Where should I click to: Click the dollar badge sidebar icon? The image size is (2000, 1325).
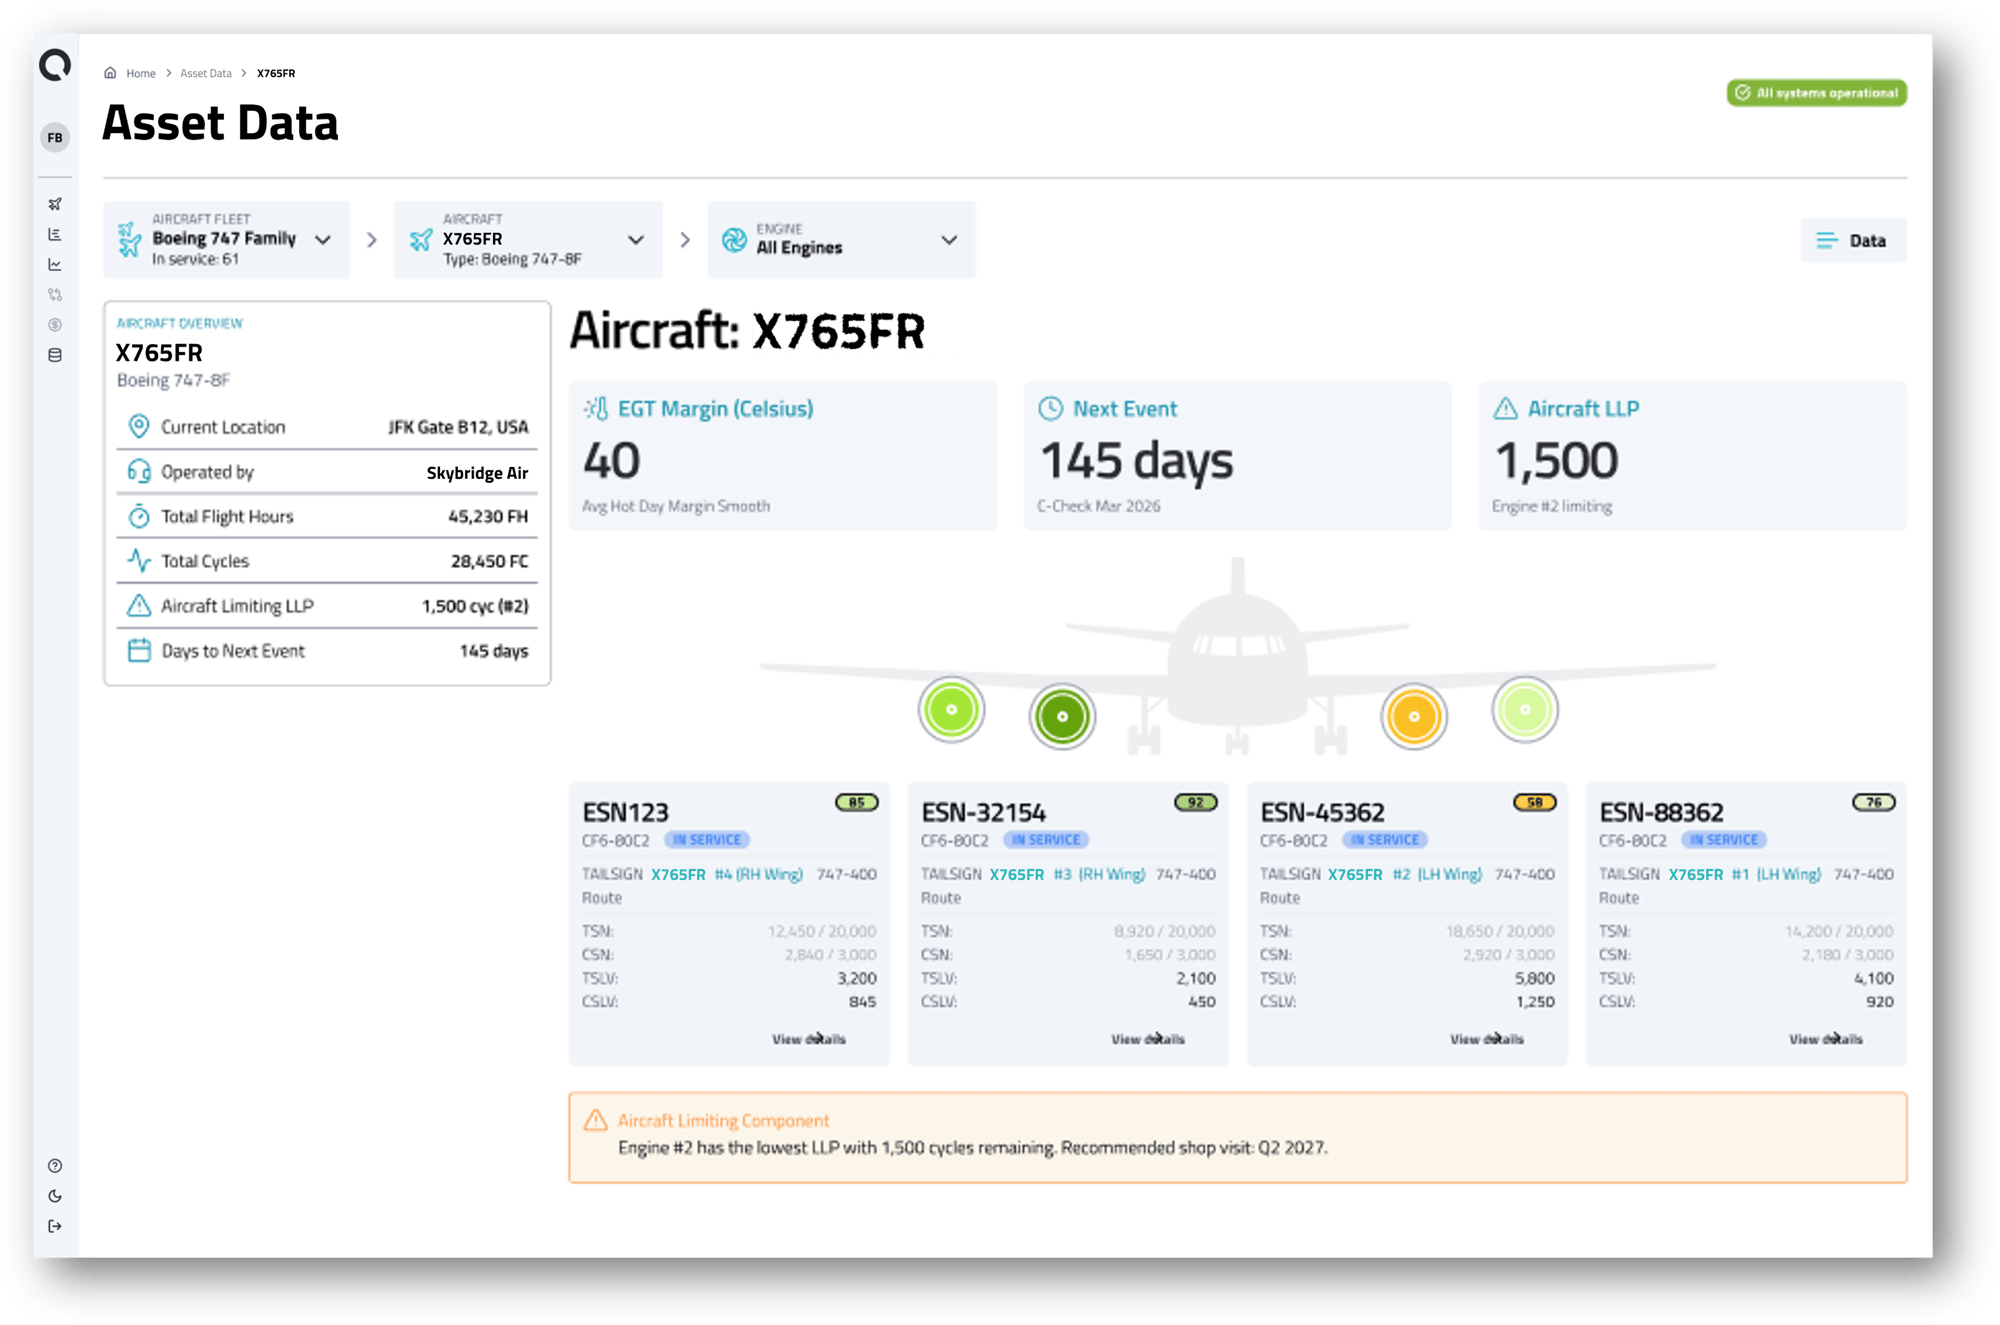[55, 325]
